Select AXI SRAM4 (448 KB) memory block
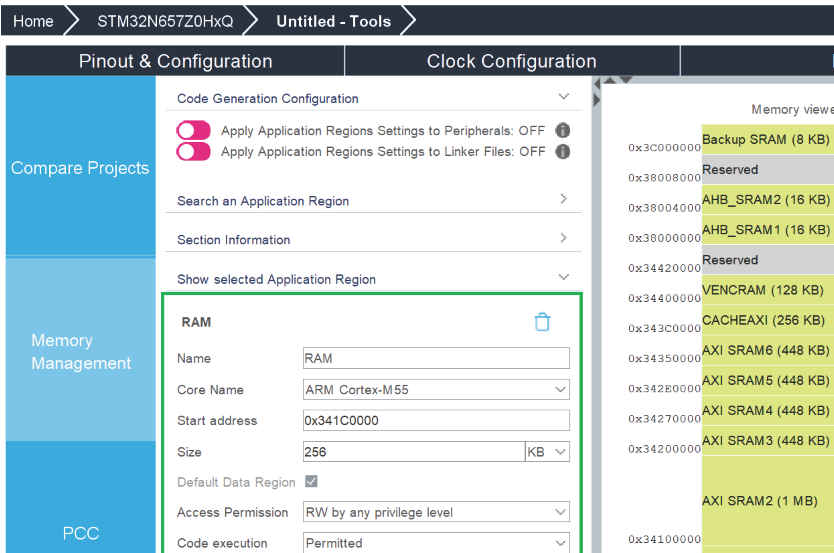This screenshot has width=834, height=553. click(768, 410)
